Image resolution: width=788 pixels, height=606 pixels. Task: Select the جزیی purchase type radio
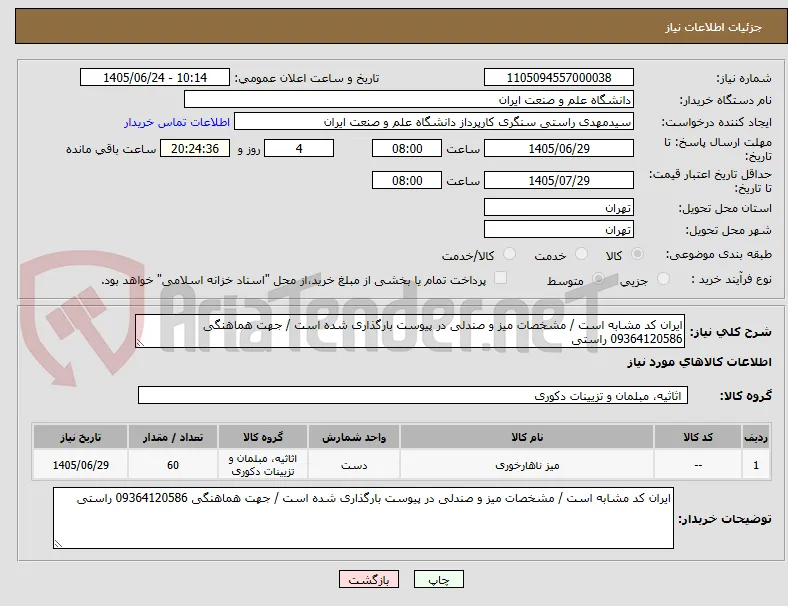click(663, 278)
